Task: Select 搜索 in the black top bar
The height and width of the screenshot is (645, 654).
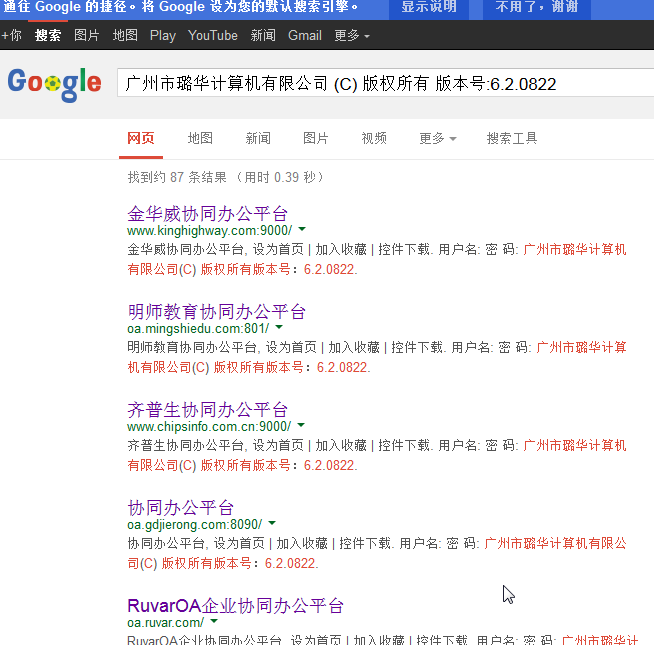Action: coord(48,35)
